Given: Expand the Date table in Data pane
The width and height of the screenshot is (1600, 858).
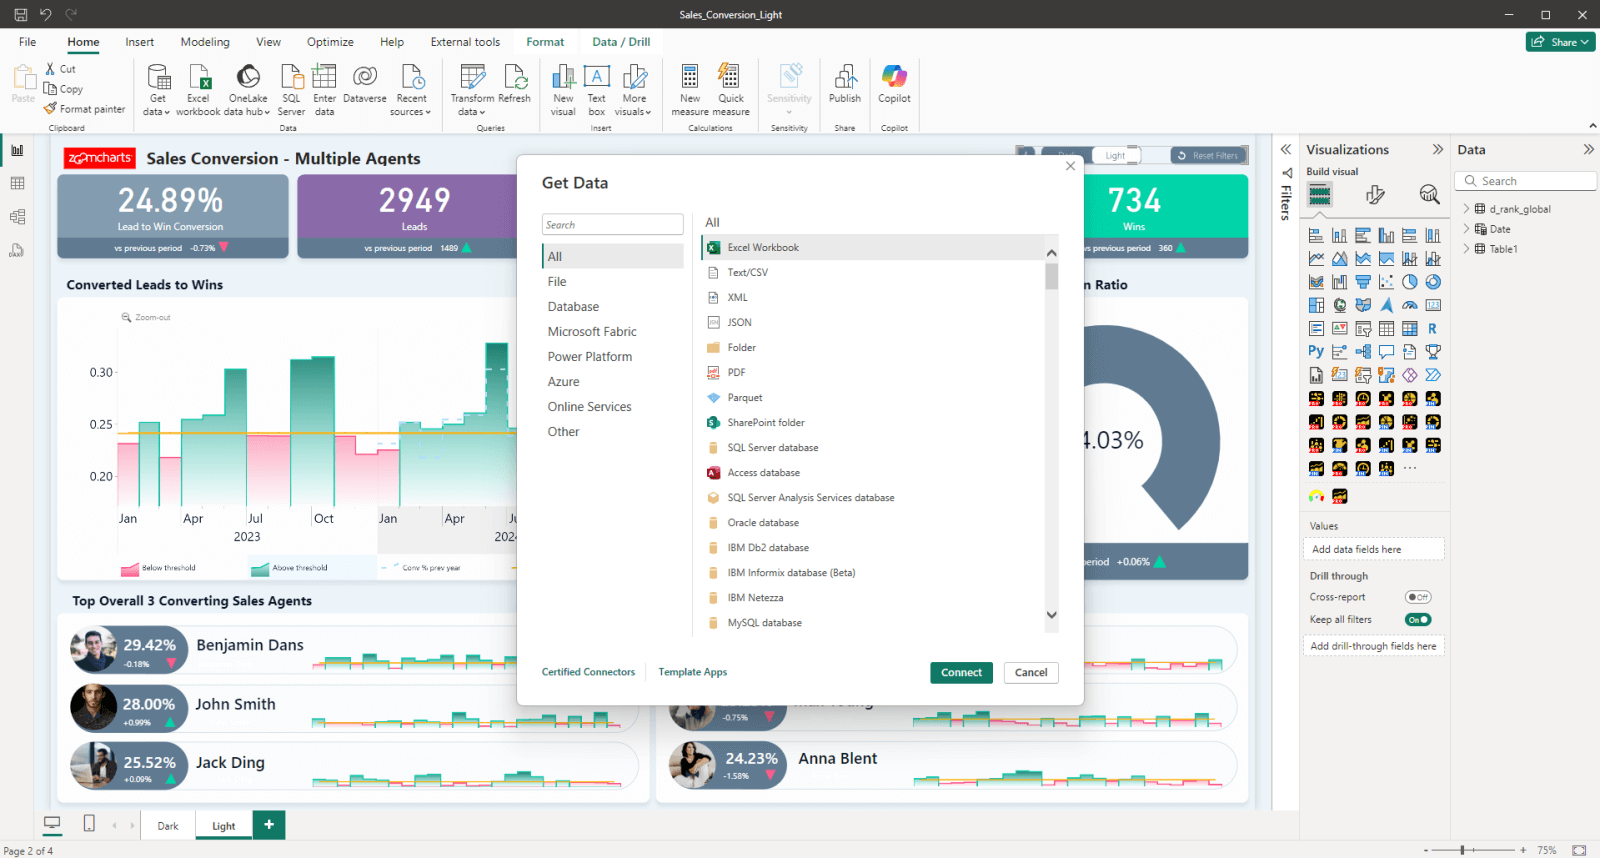Looking at the screenshot, I should click(x=1466, y=229).
